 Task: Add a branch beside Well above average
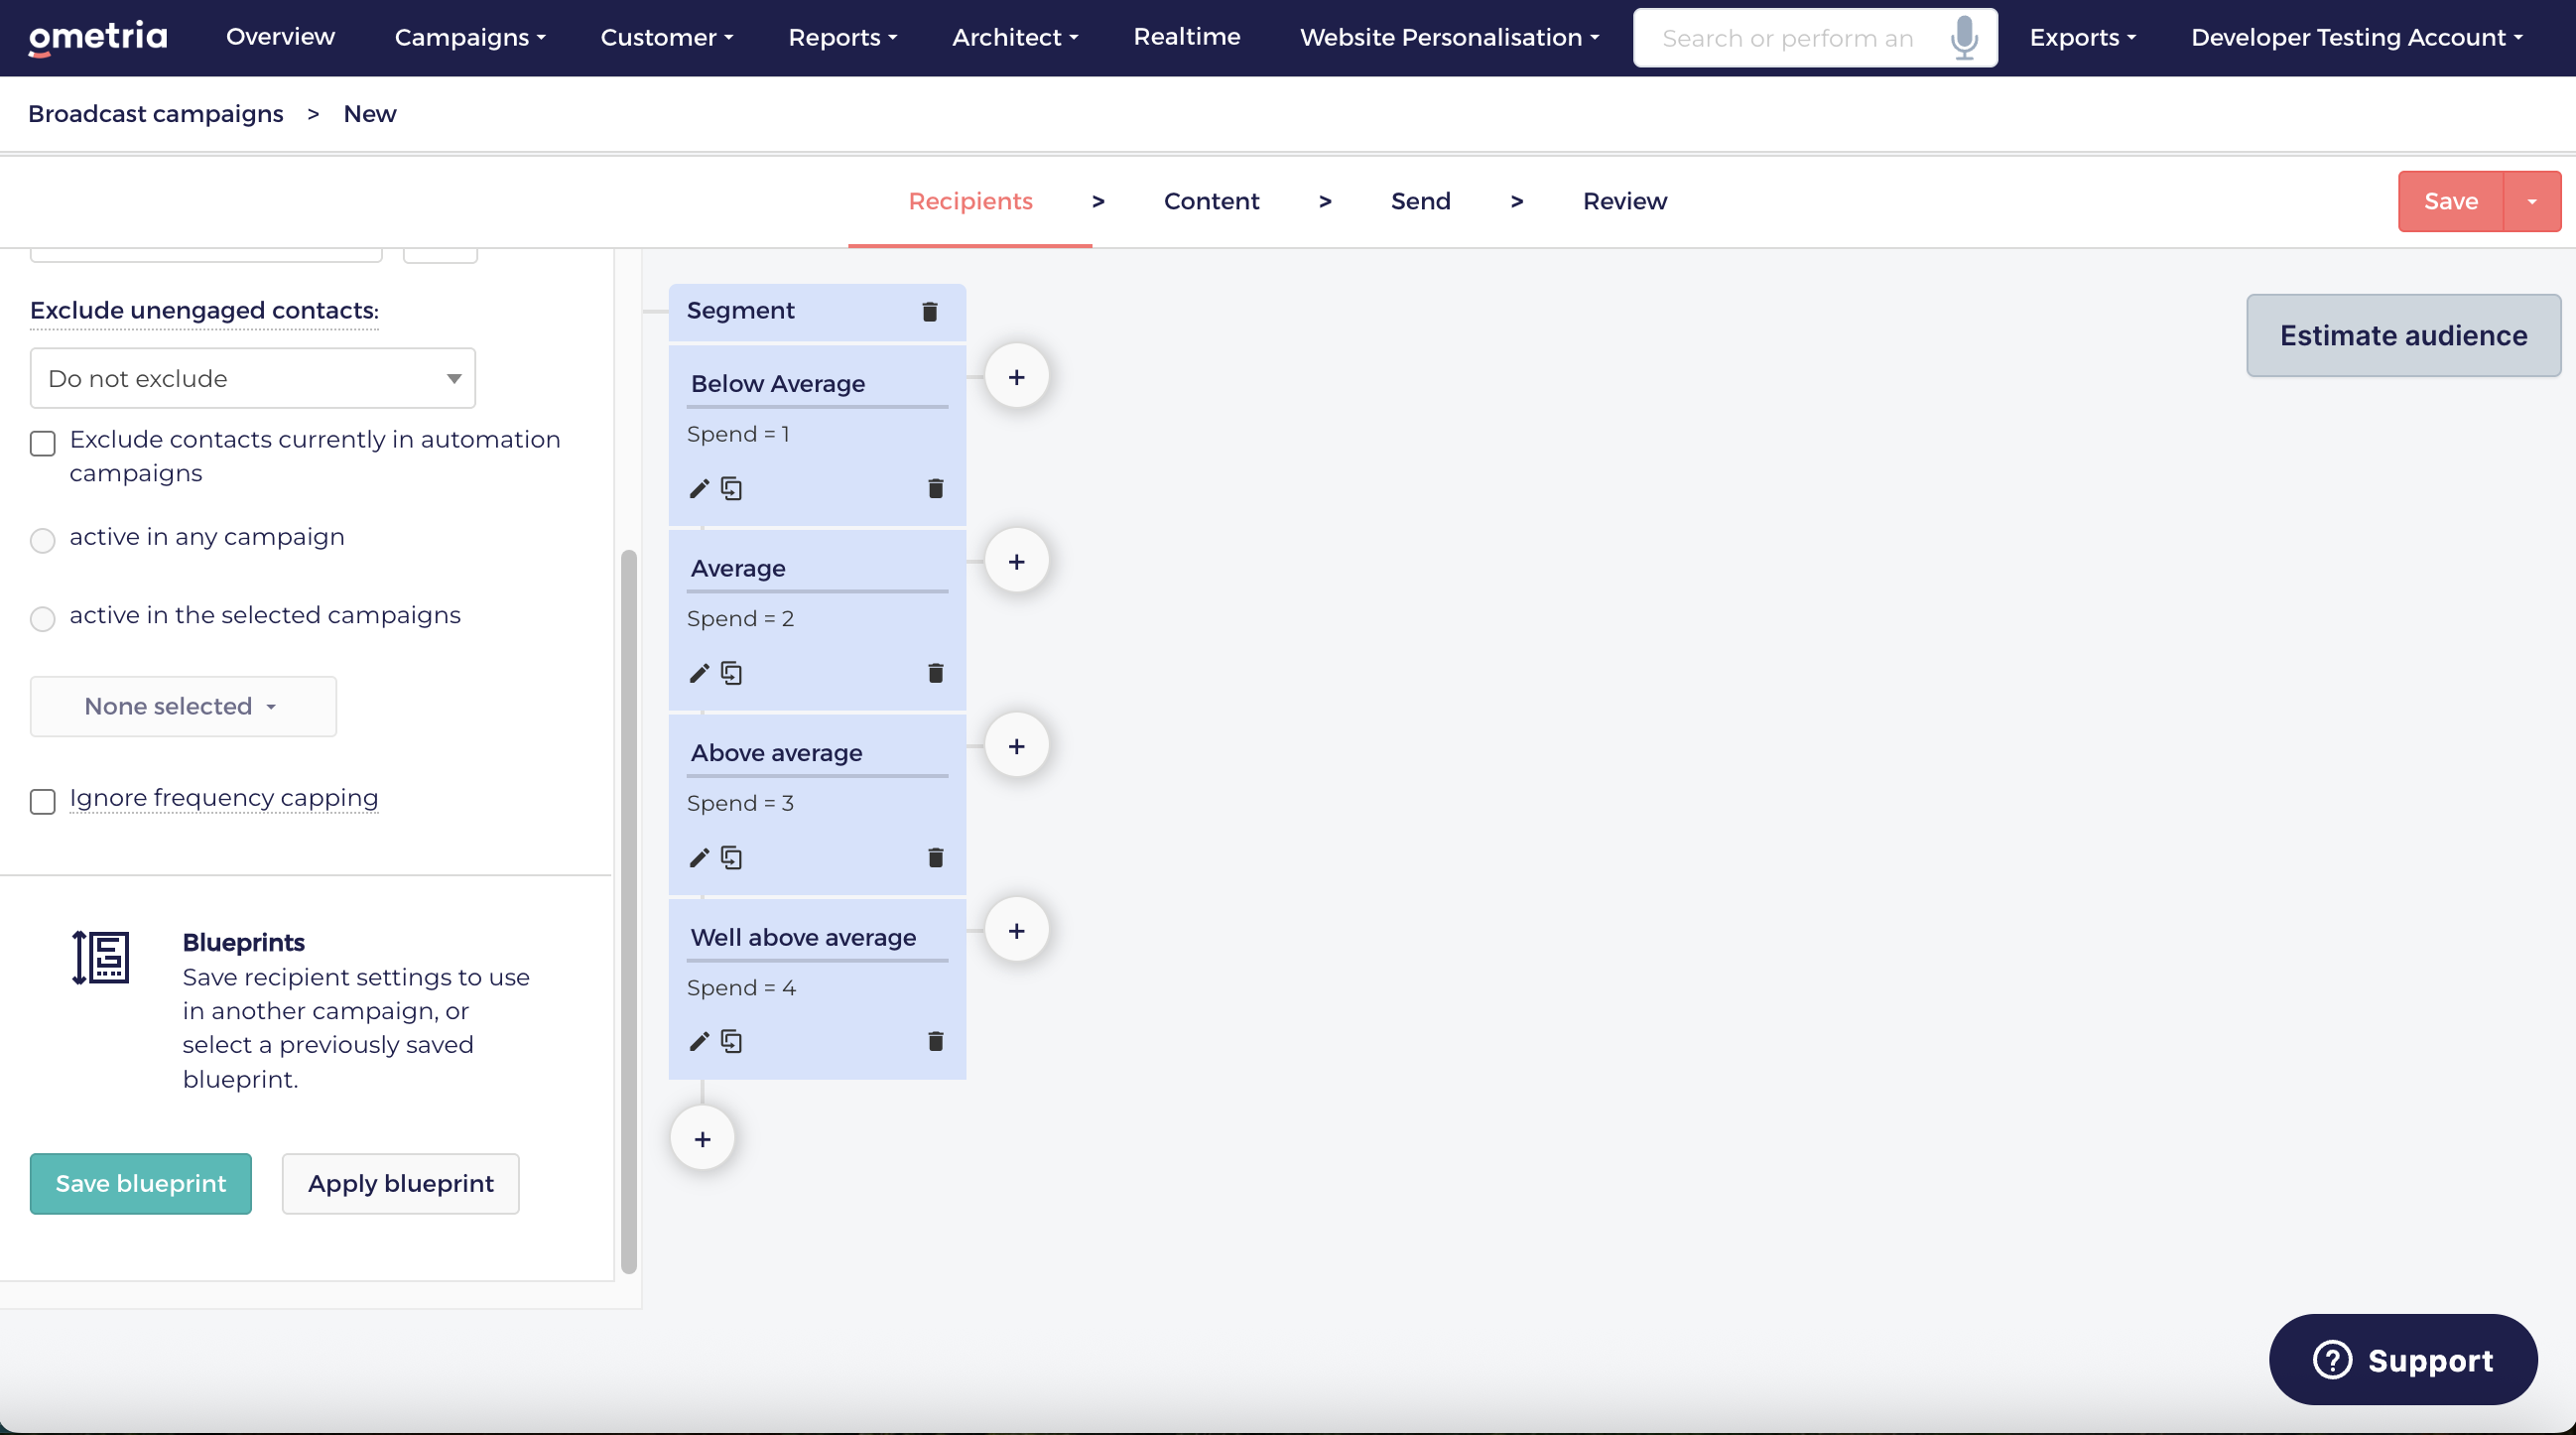pyautogui.click(x=1017, y=931)
